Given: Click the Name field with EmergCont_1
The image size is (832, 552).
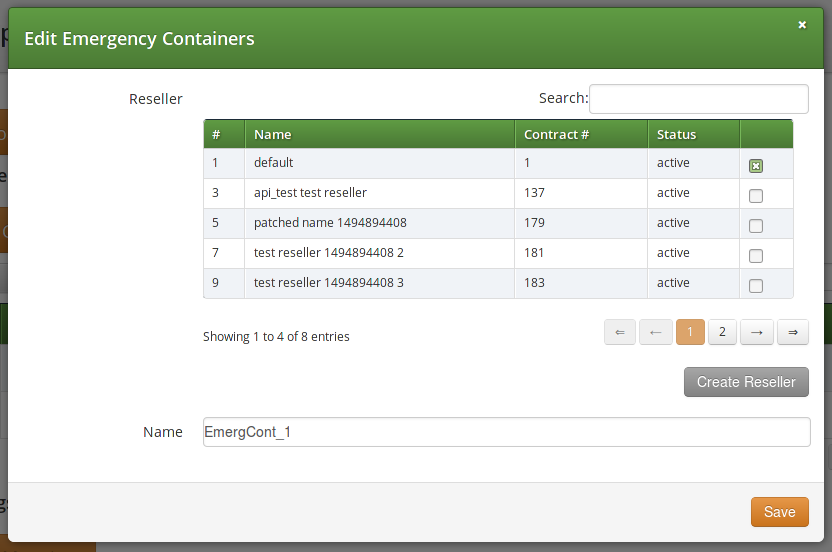Looking at the screenshot, I should click(x=506, y=432).
